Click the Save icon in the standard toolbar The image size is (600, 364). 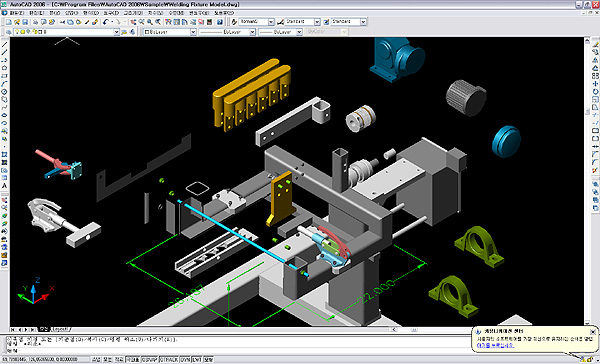click(25, 22)
